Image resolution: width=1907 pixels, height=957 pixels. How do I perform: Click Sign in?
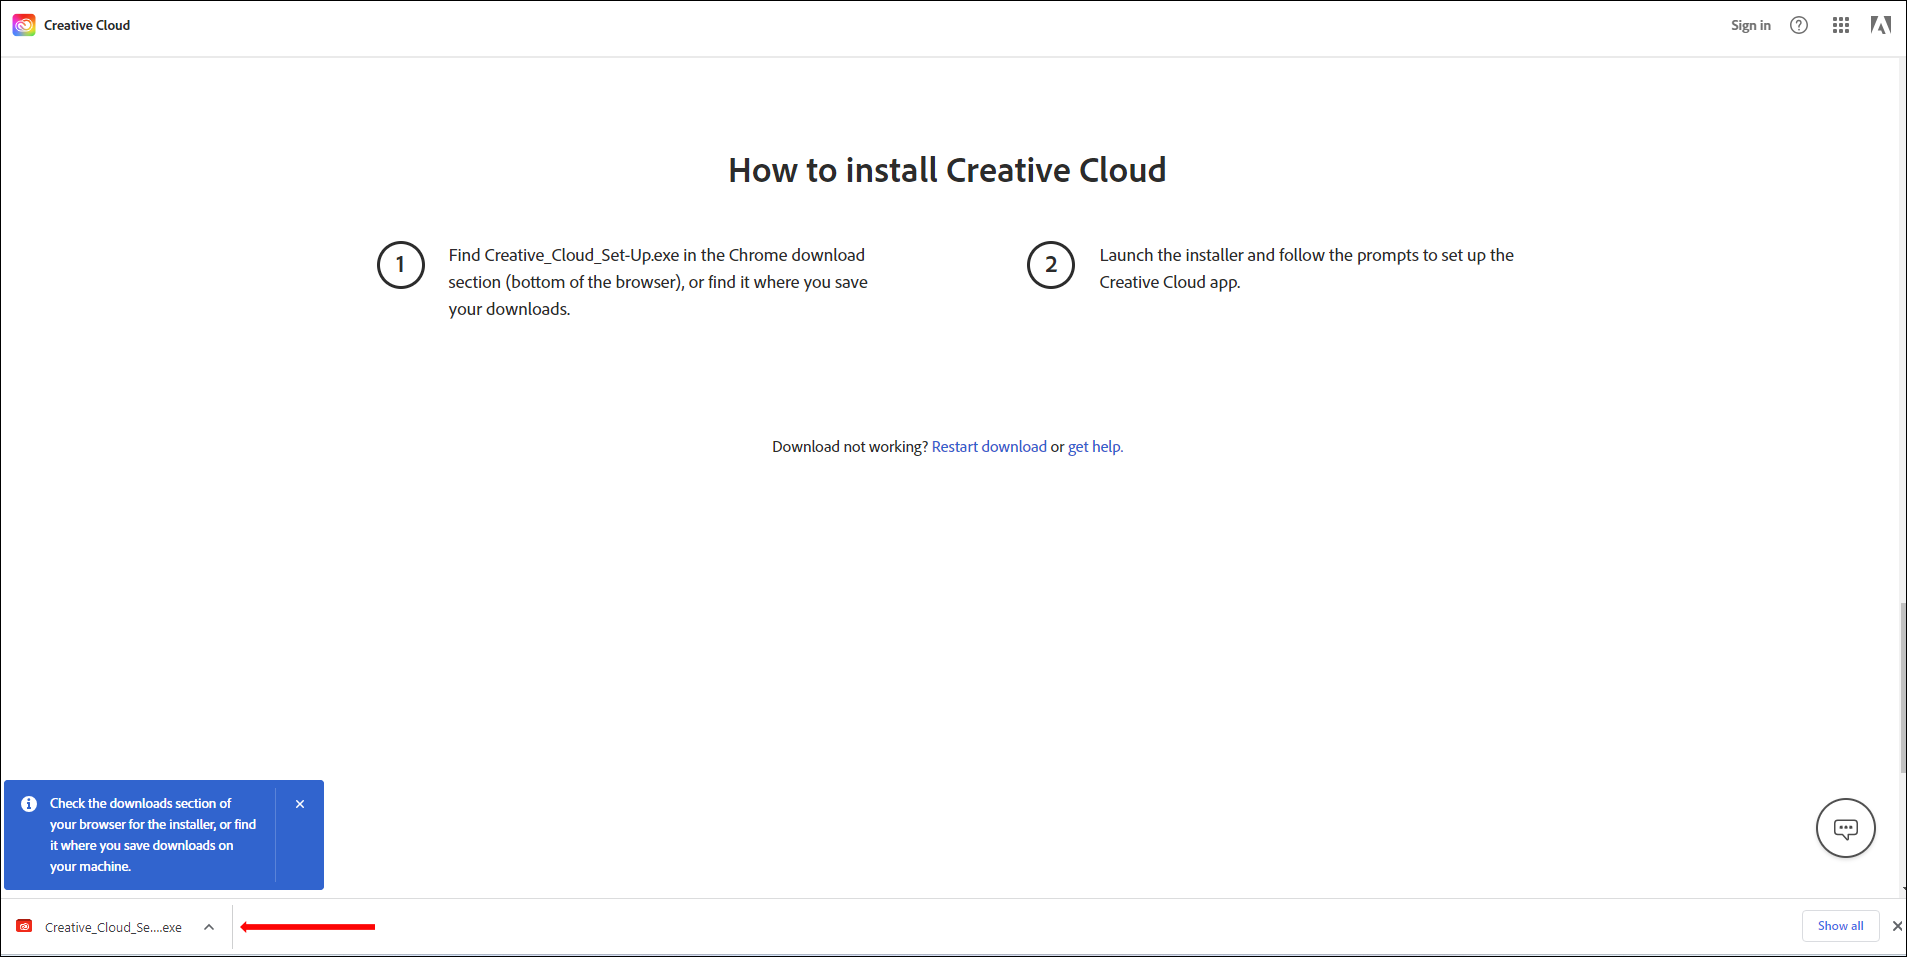coord(1750,25)
